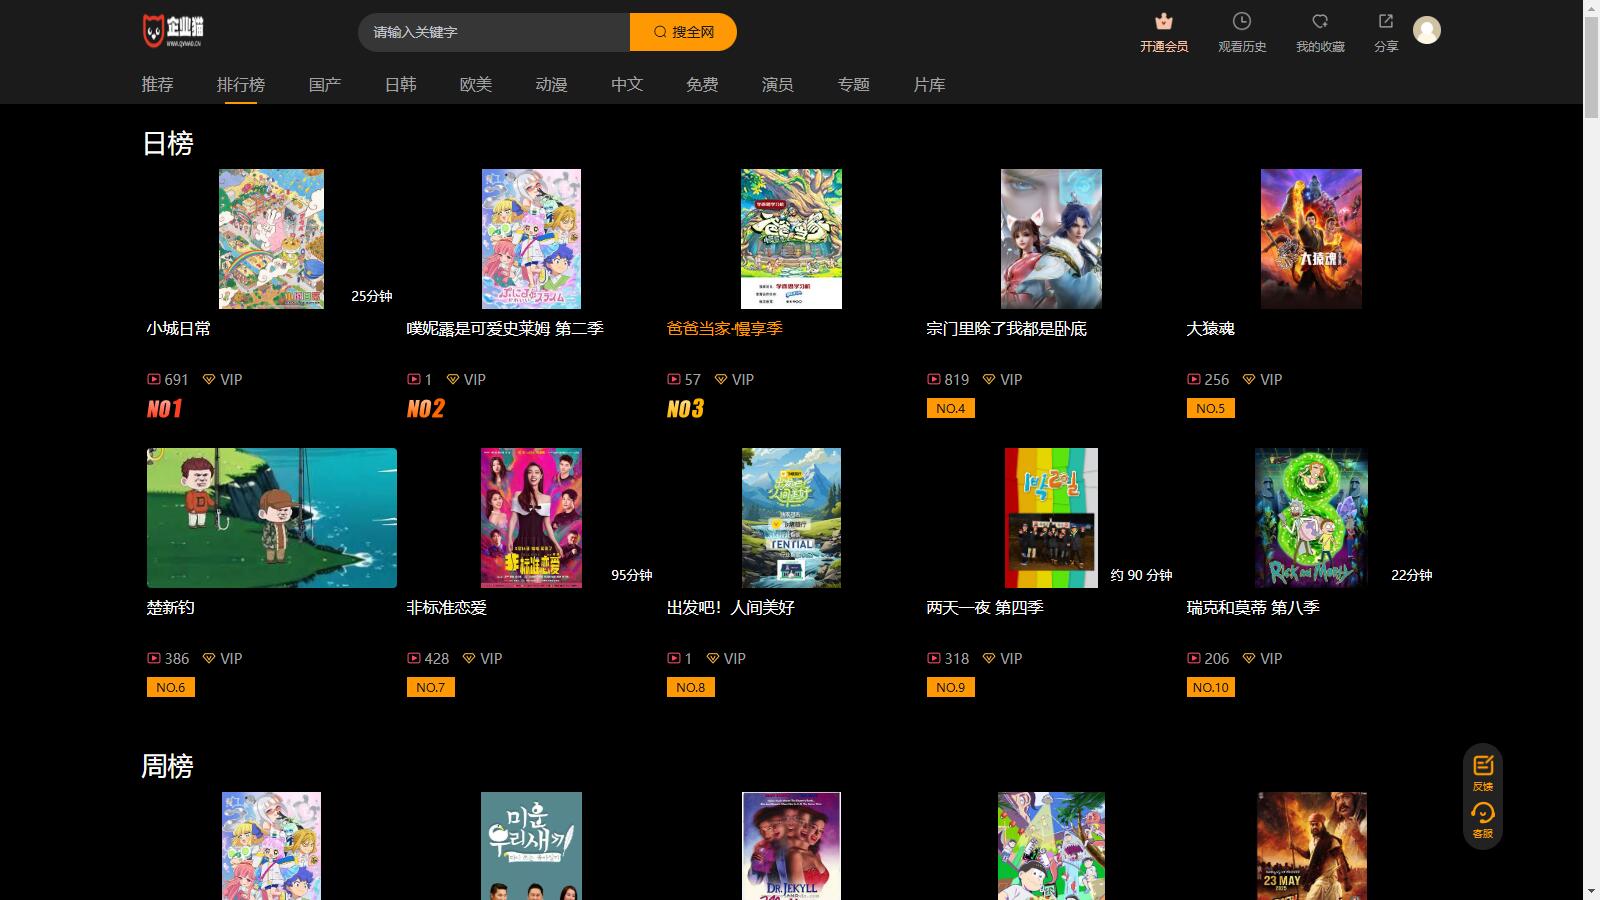The width and height of the screenshot is (1600, 900).
Task: Open the 爸爸当家·慢享季 title link
Action: click(x=724, y=329)
